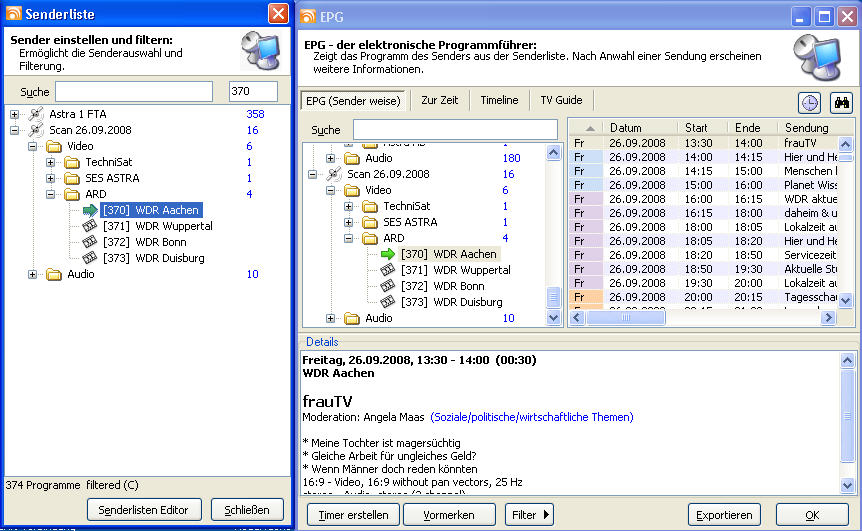
Task: Click the binoculars search icon in EPG
Action: point(841,102)
